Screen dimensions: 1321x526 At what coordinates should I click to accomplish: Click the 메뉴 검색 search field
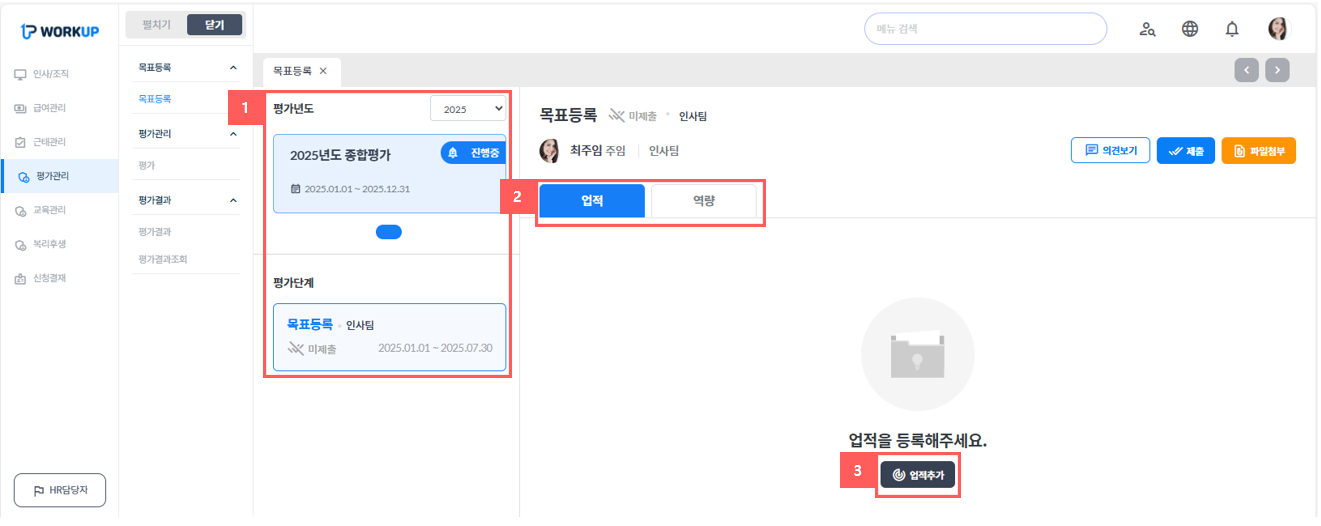click(x=985, y=29)
